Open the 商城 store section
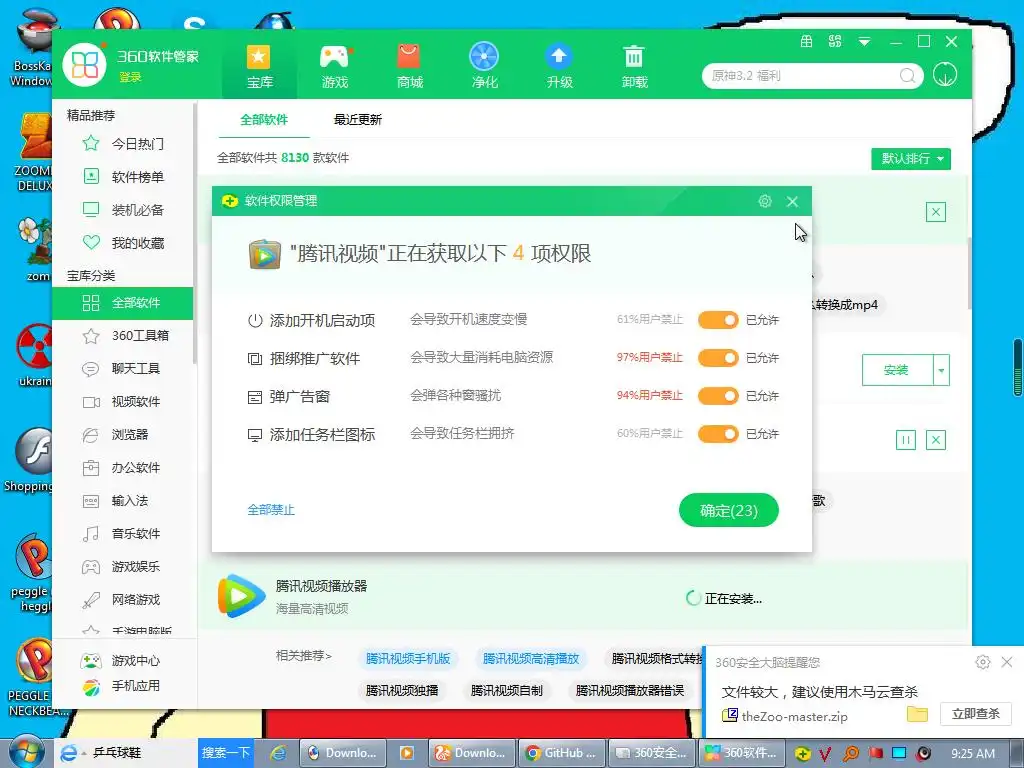 [409, 66]
